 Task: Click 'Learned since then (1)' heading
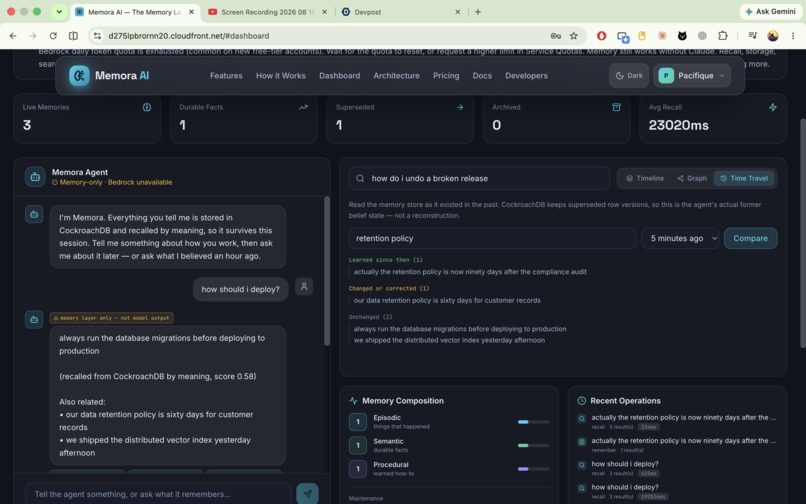386,260
